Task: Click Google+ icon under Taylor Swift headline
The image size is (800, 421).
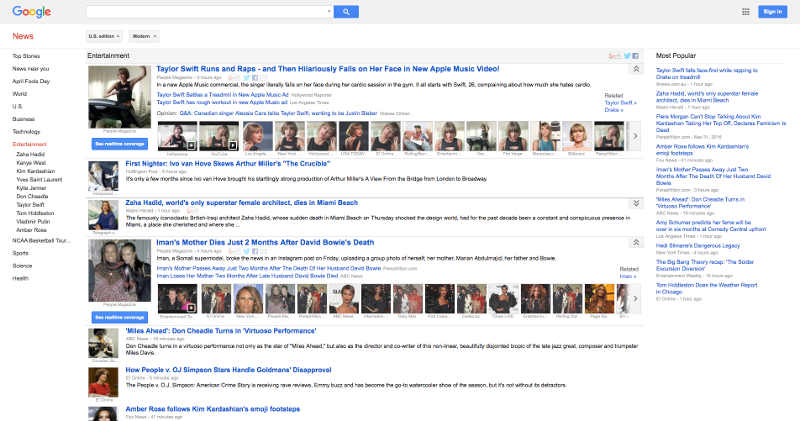Action: pos(234,78)
